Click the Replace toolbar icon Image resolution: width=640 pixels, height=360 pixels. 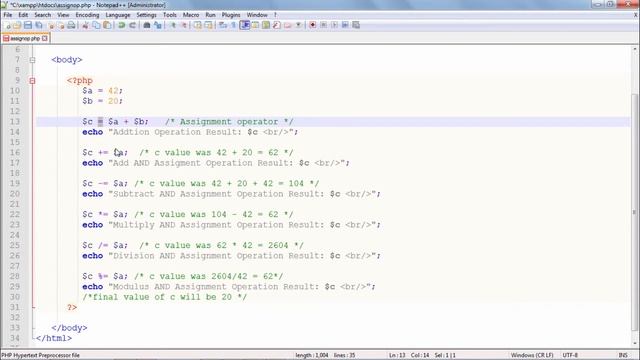pos(158,25)
